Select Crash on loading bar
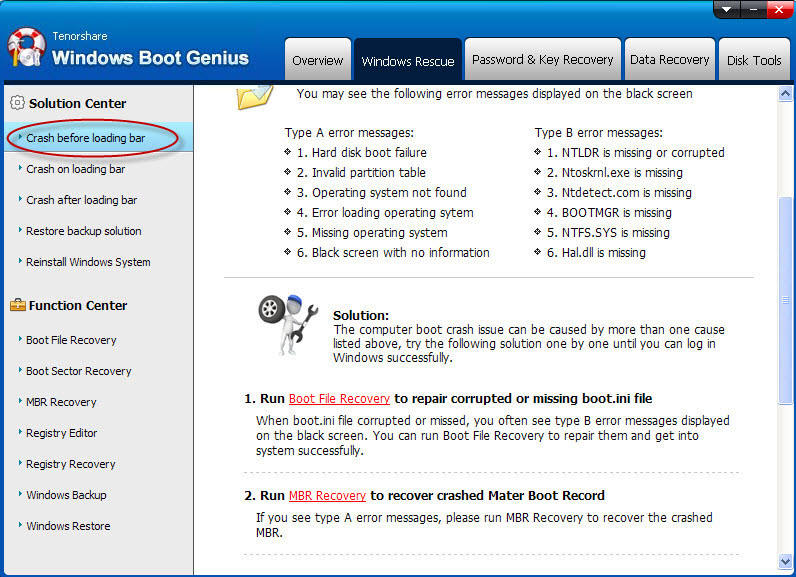This screenshot has height=577, width=796. pyautogui.click(x=75, y=169)
